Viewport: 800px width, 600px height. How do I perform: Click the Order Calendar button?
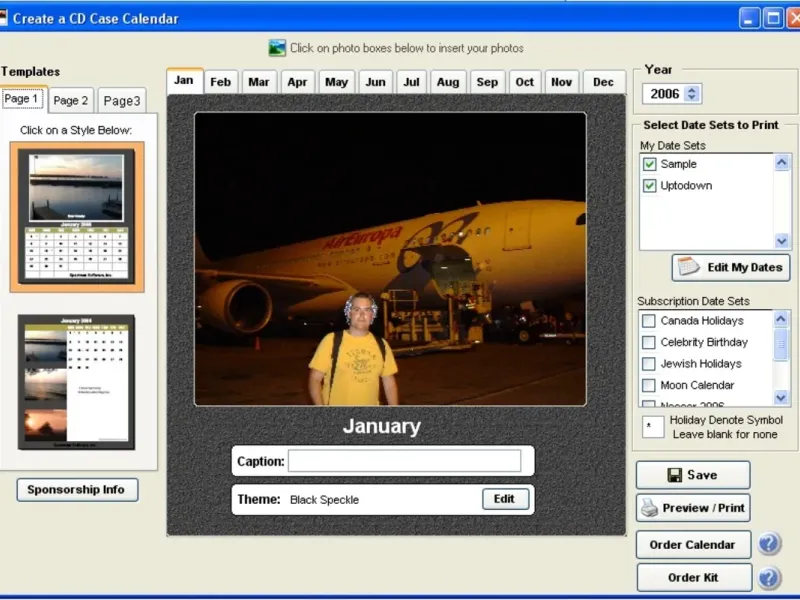click(693, 544)
